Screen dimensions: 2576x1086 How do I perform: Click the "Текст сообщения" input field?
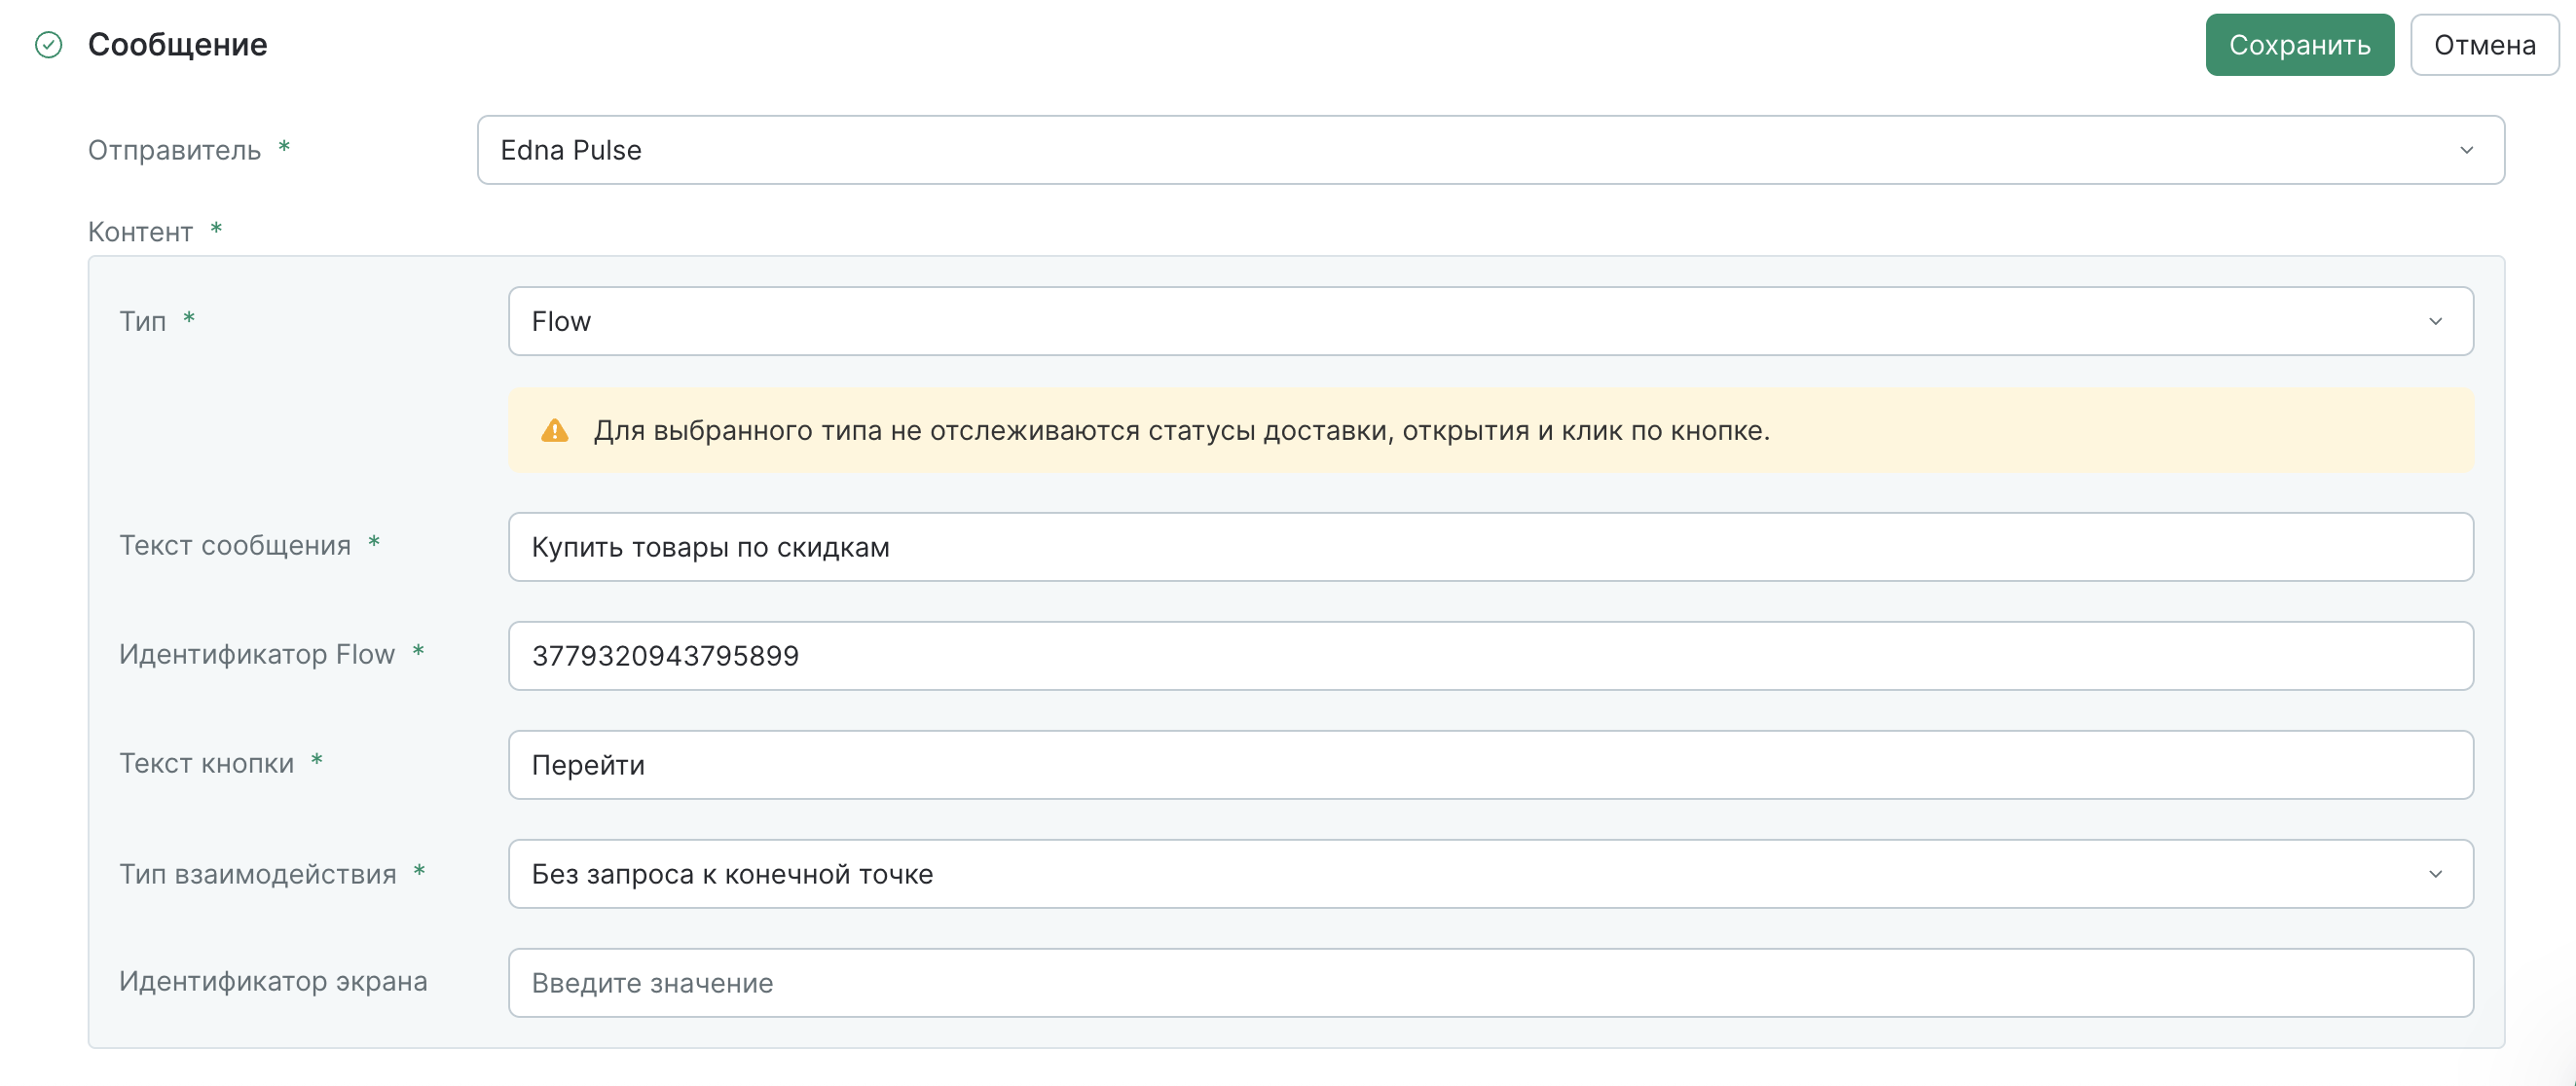point(1490,546)
